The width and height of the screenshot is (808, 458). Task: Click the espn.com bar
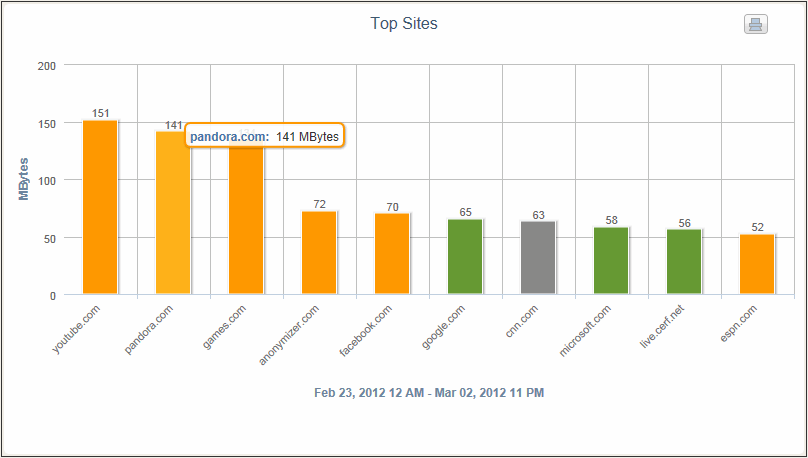[x=758, y=264]
